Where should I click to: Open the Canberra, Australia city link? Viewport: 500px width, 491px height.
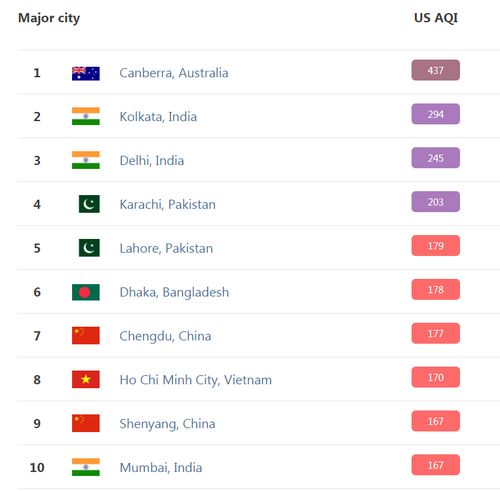(174, 73)
